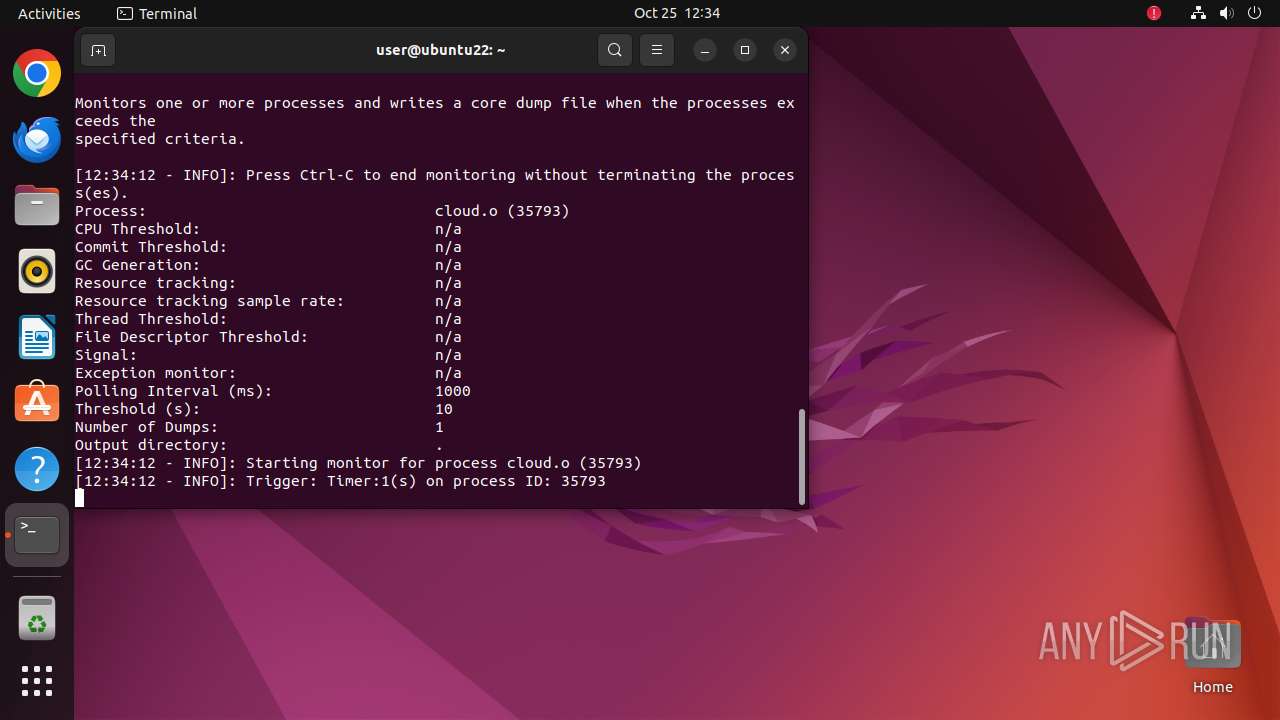Click the terminal title user@ubuntu22: ~
The image size is (1280, 720).
pyautogui.click(x=441, y=50)
